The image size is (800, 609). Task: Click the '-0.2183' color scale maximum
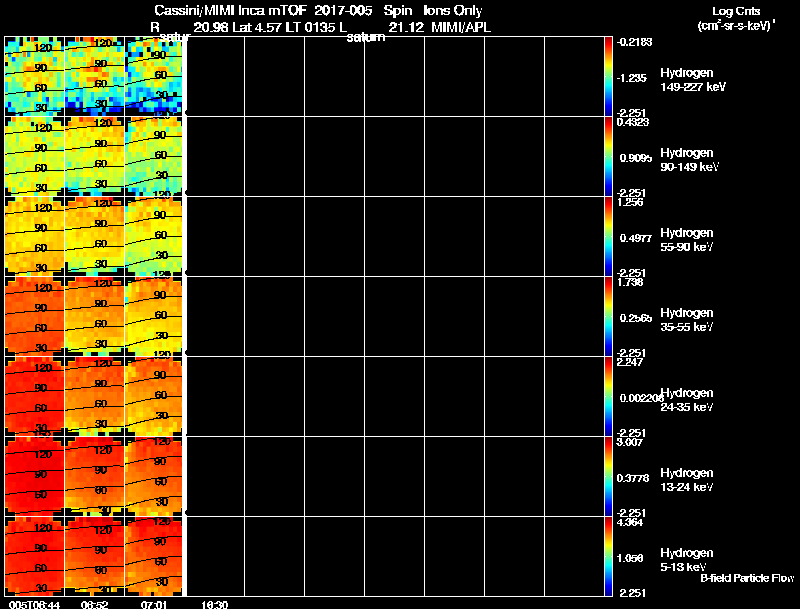tap(634, 42)
